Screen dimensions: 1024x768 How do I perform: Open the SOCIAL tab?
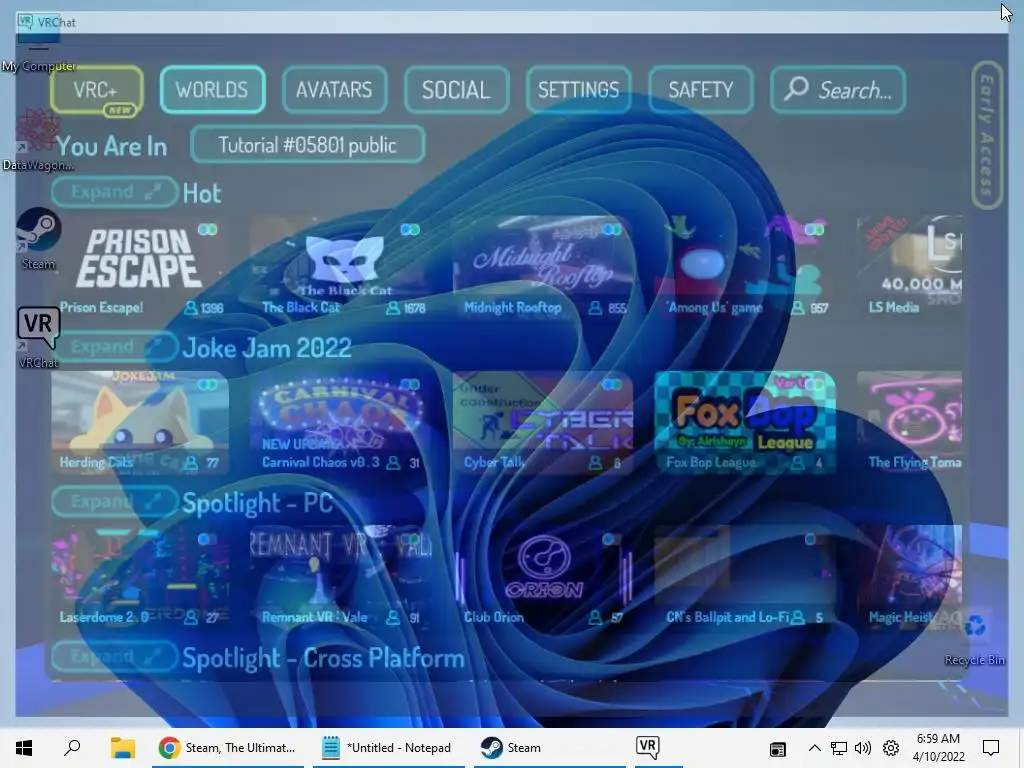456,89
